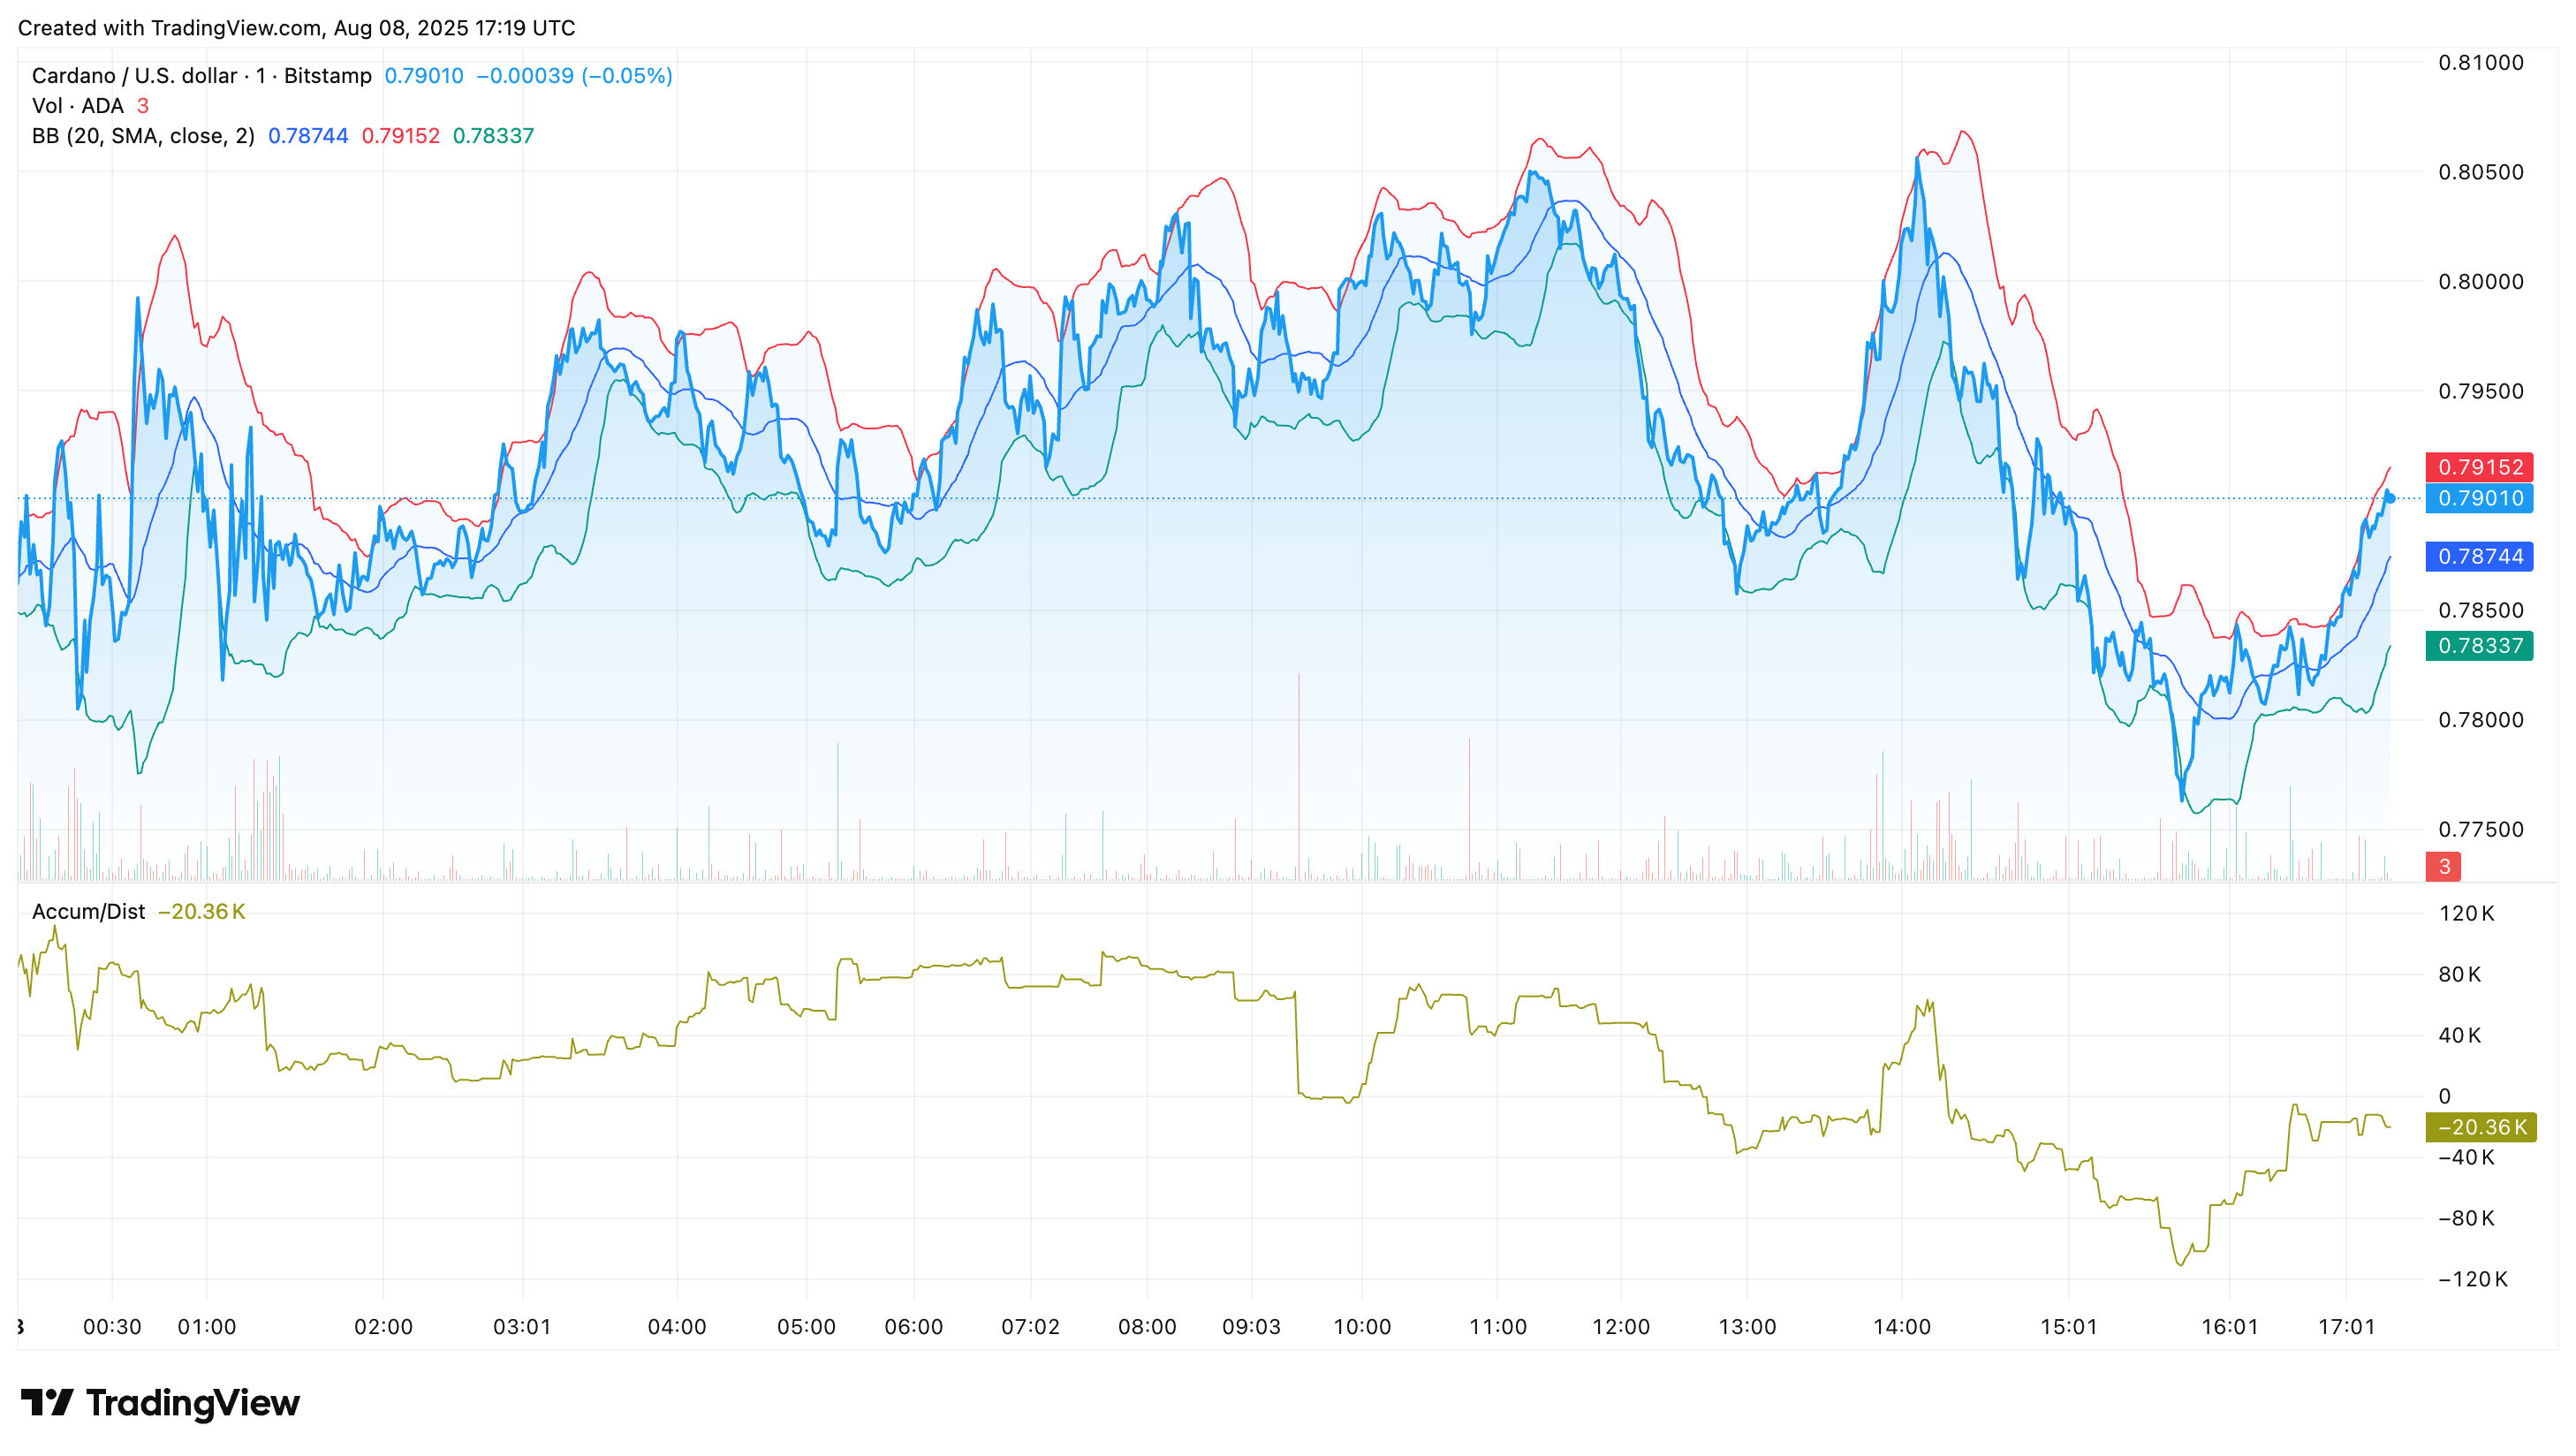
Task: Click the green 0.78337 lower band tag
Action: click(x=2480, y=645)
